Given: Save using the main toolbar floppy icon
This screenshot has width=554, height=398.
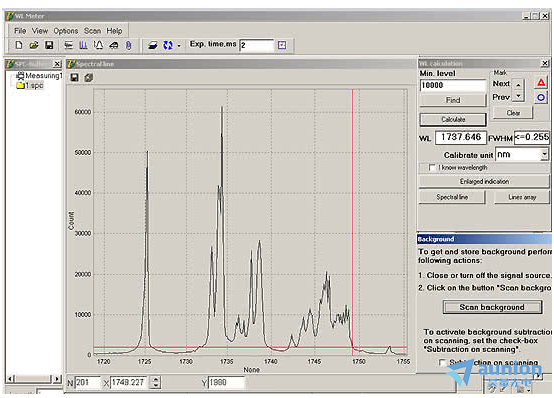Looking at the screenshot, I should (49, 45).
